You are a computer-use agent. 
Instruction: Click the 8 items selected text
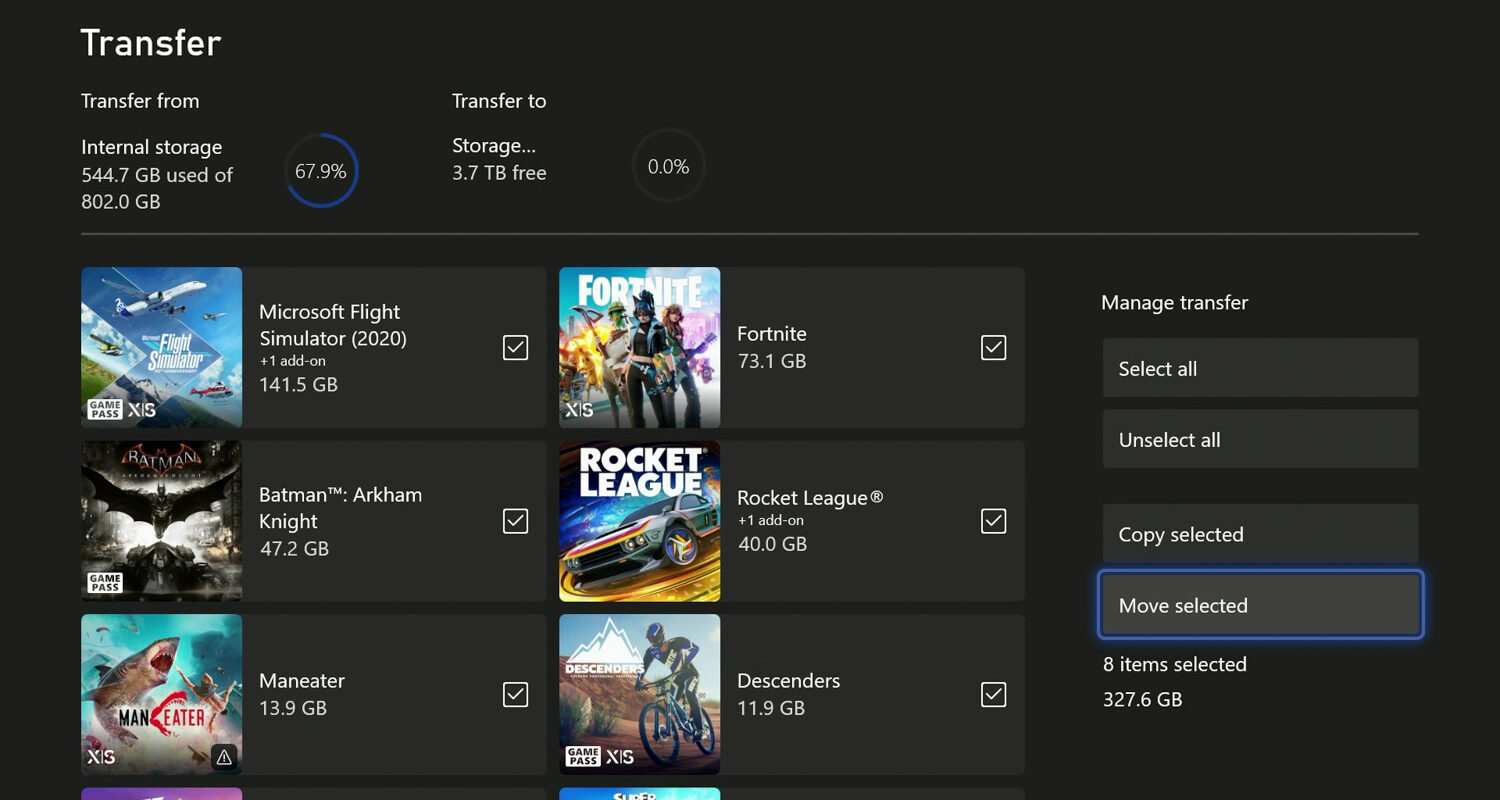[x=1175, y=664]
